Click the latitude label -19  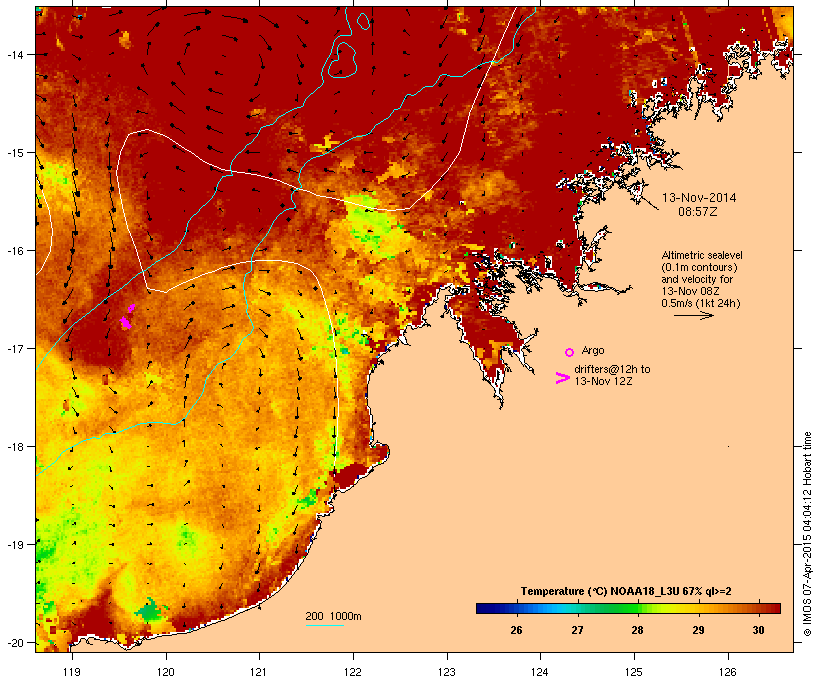[x=14, y=545]
